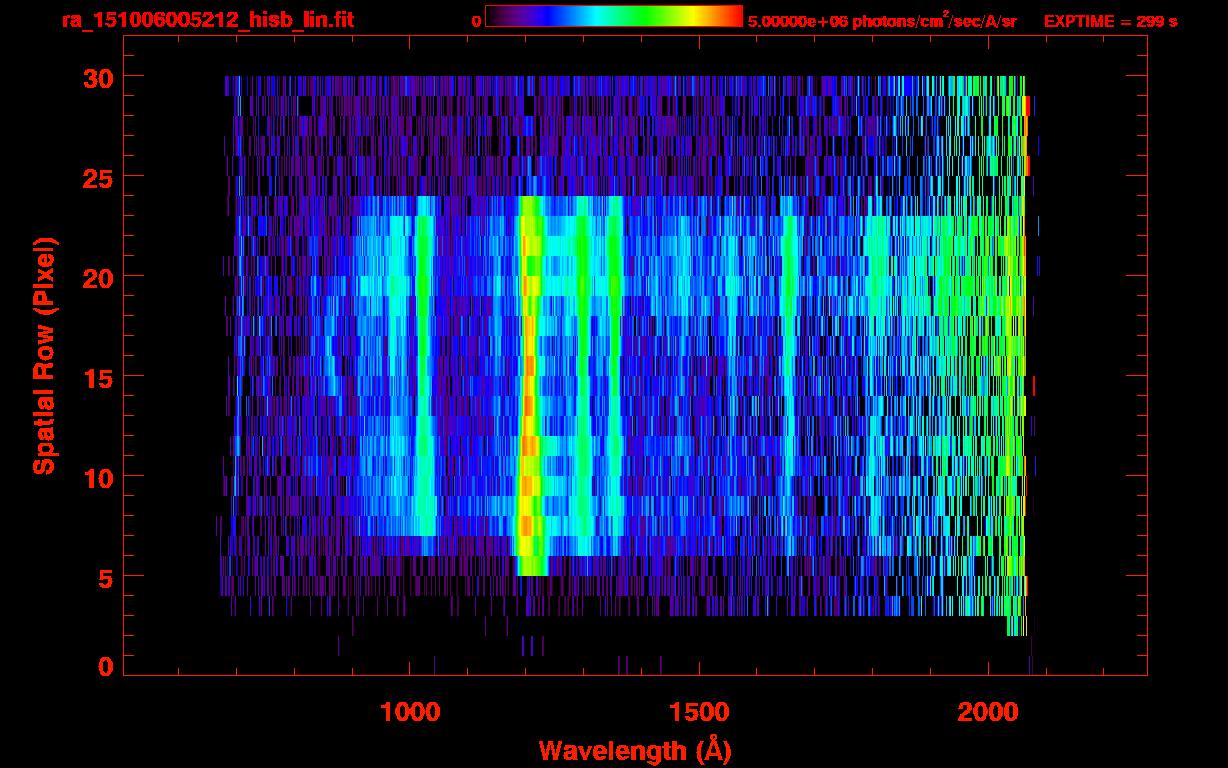
Task: Click the 1000 wavelength tick label
Action: click(409, 711)
